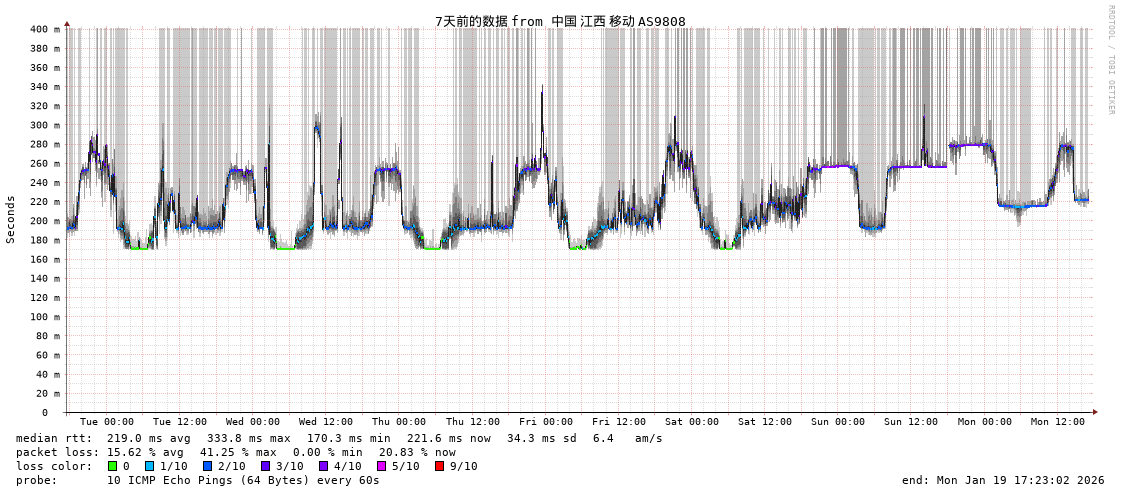Click the 3/10 loss color swatch

click(266, 466)
